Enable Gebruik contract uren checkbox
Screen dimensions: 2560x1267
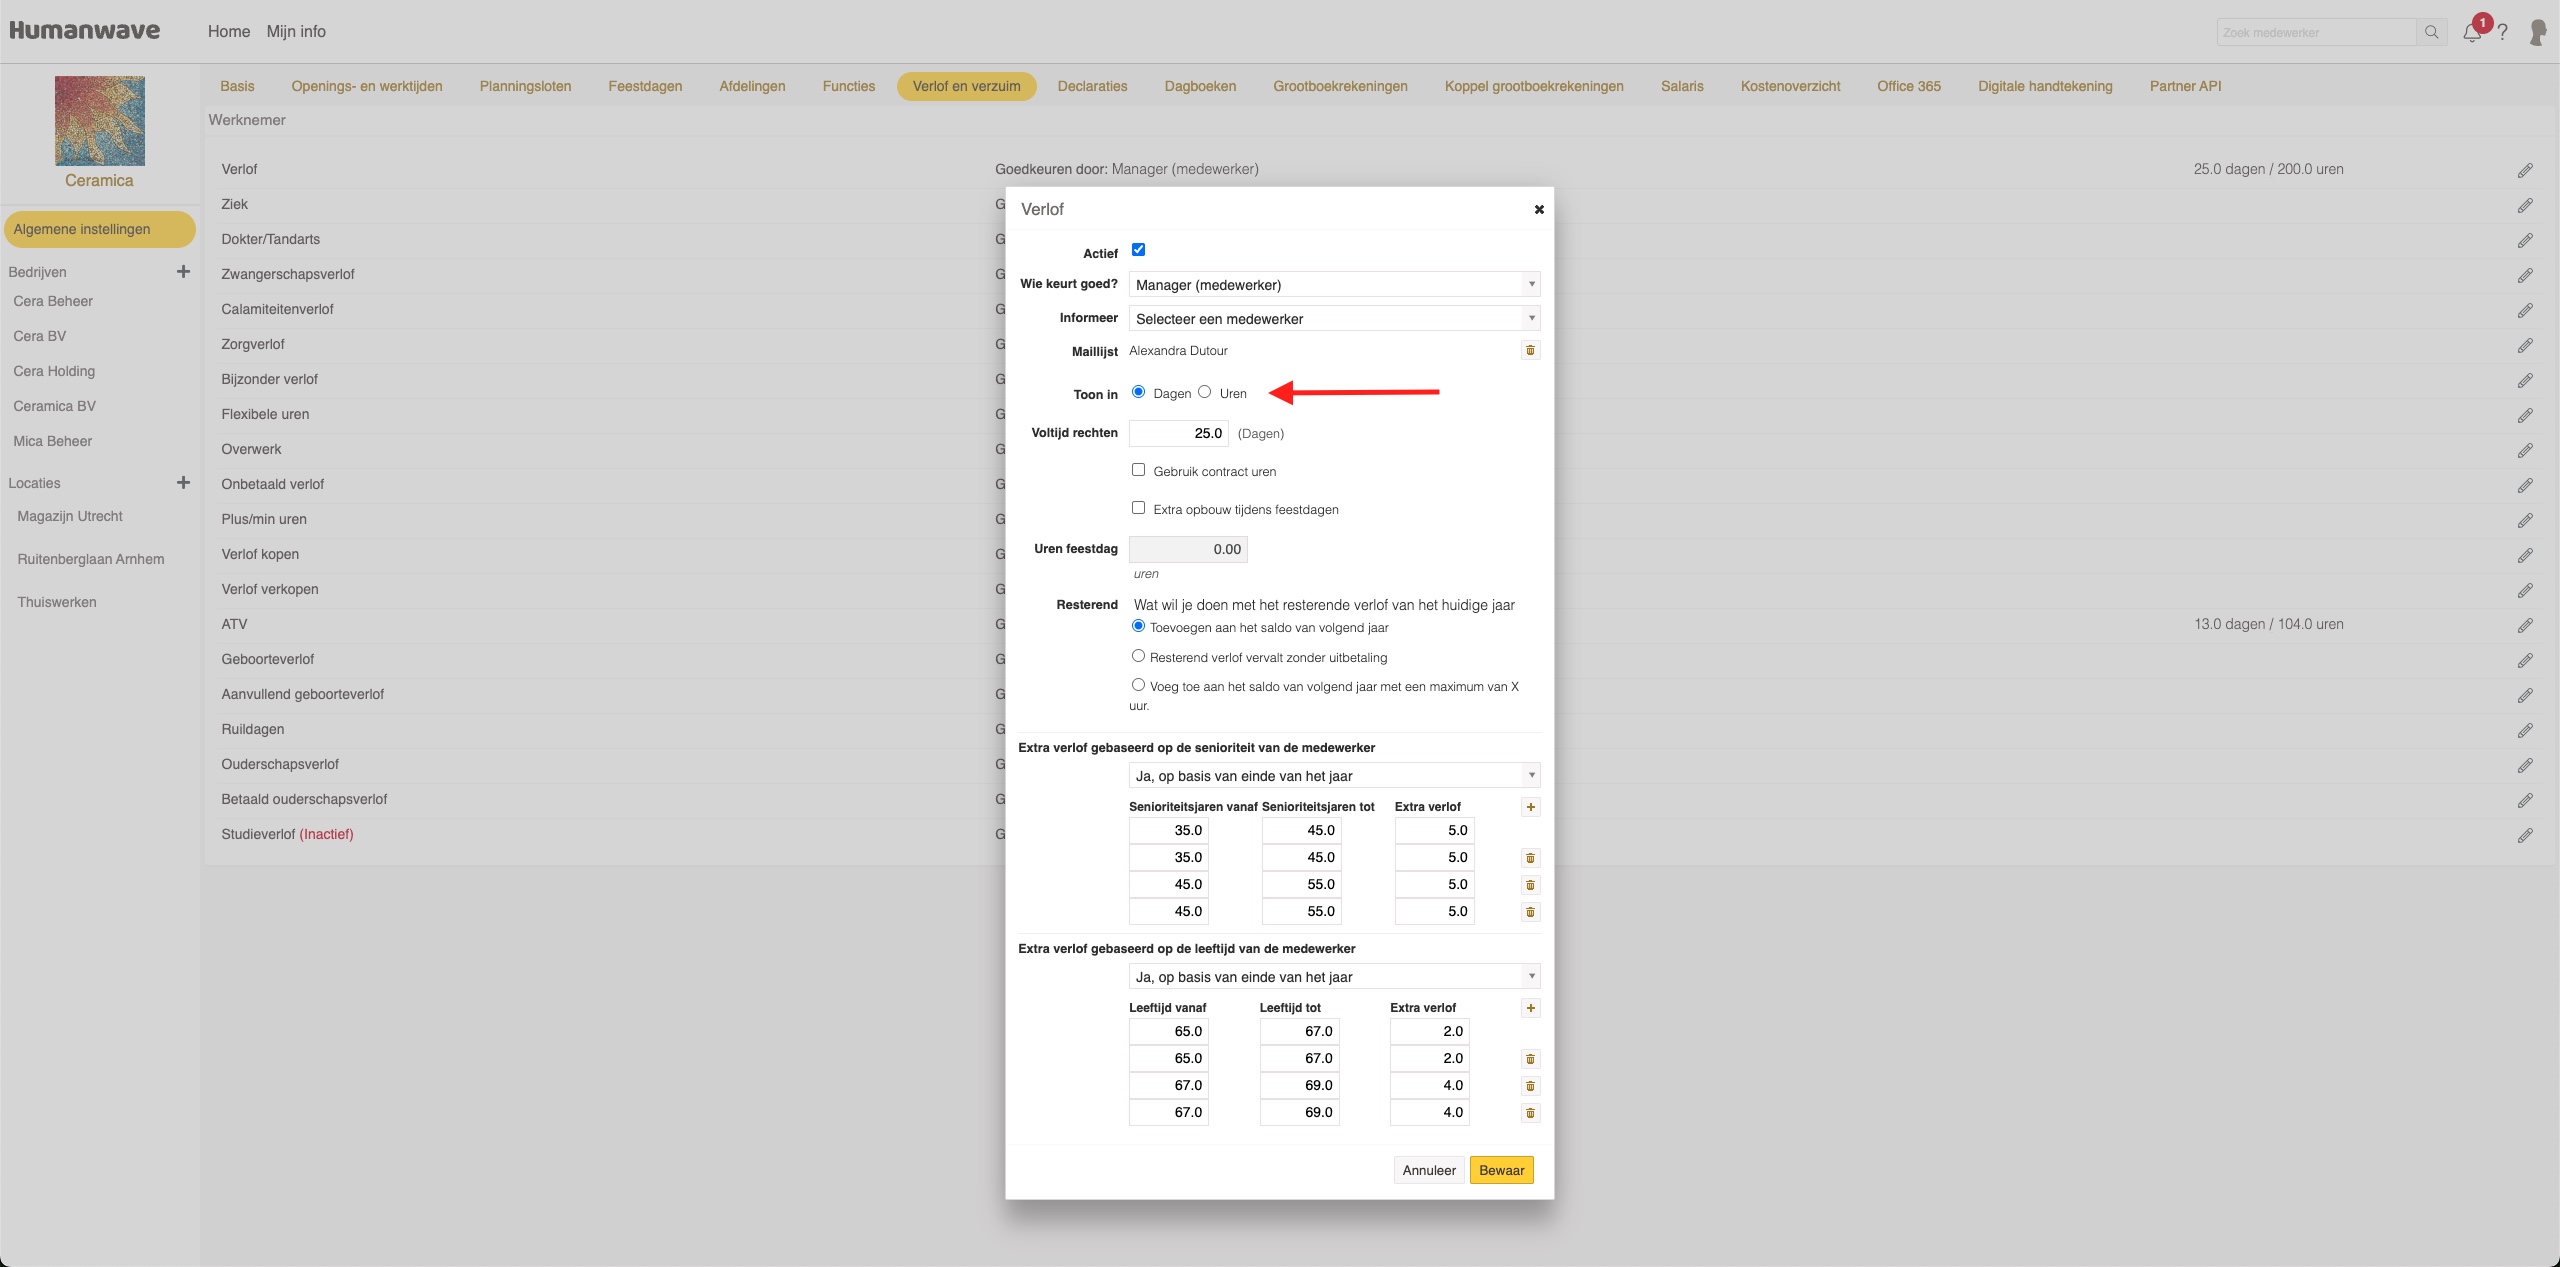[x=1138, y=470]
